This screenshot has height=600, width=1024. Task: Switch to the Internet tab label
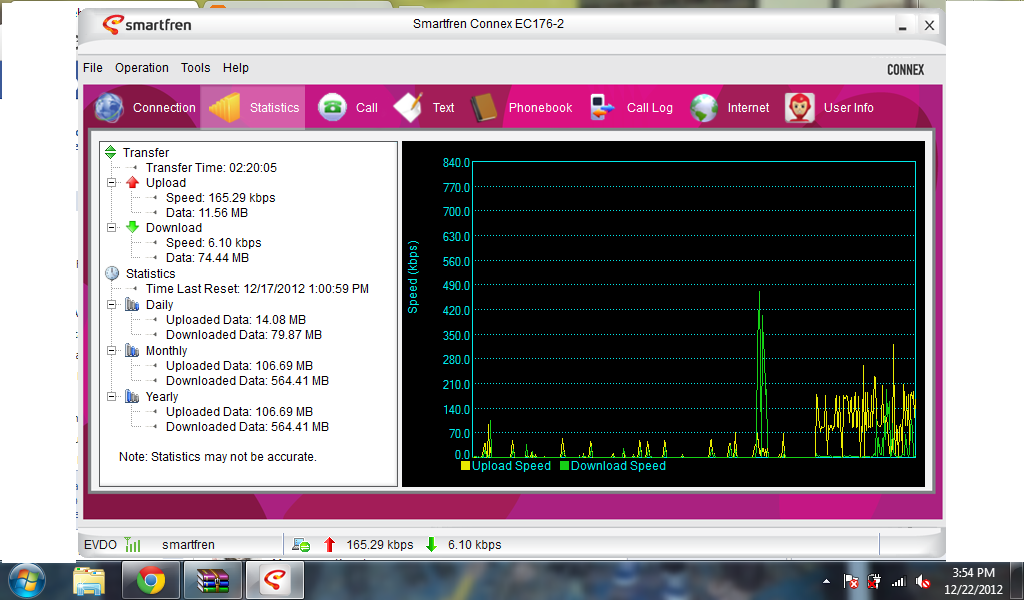(x=748, y=108)
